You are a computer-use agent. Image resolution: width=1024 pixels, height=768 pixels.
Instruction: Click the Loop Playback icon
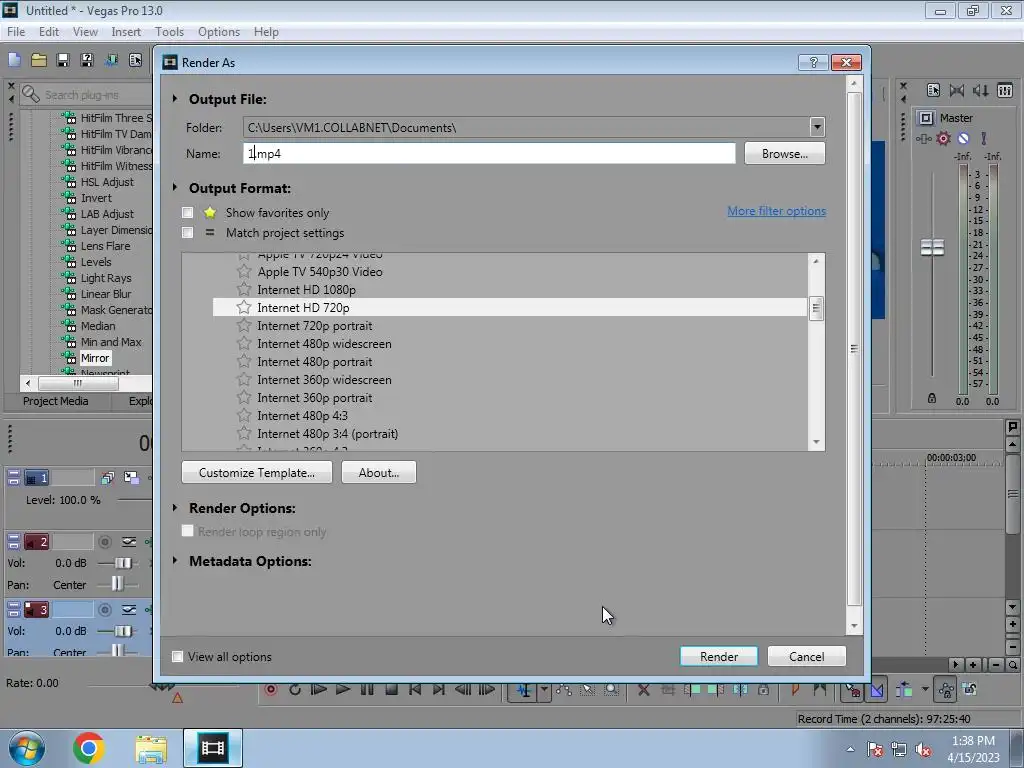[295, 689]
